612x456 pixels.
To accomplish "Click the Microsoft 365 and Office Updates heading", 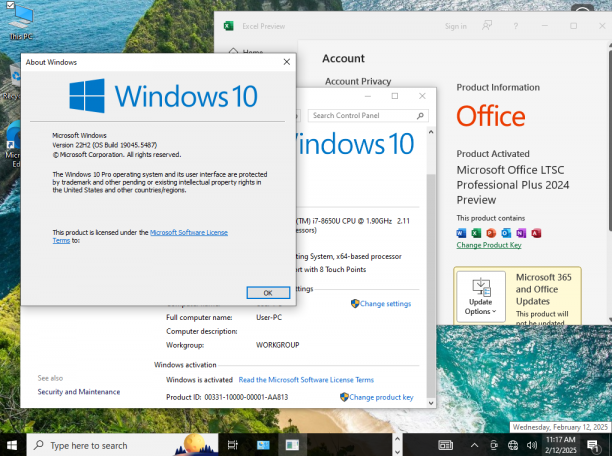I will click(543, 289).
